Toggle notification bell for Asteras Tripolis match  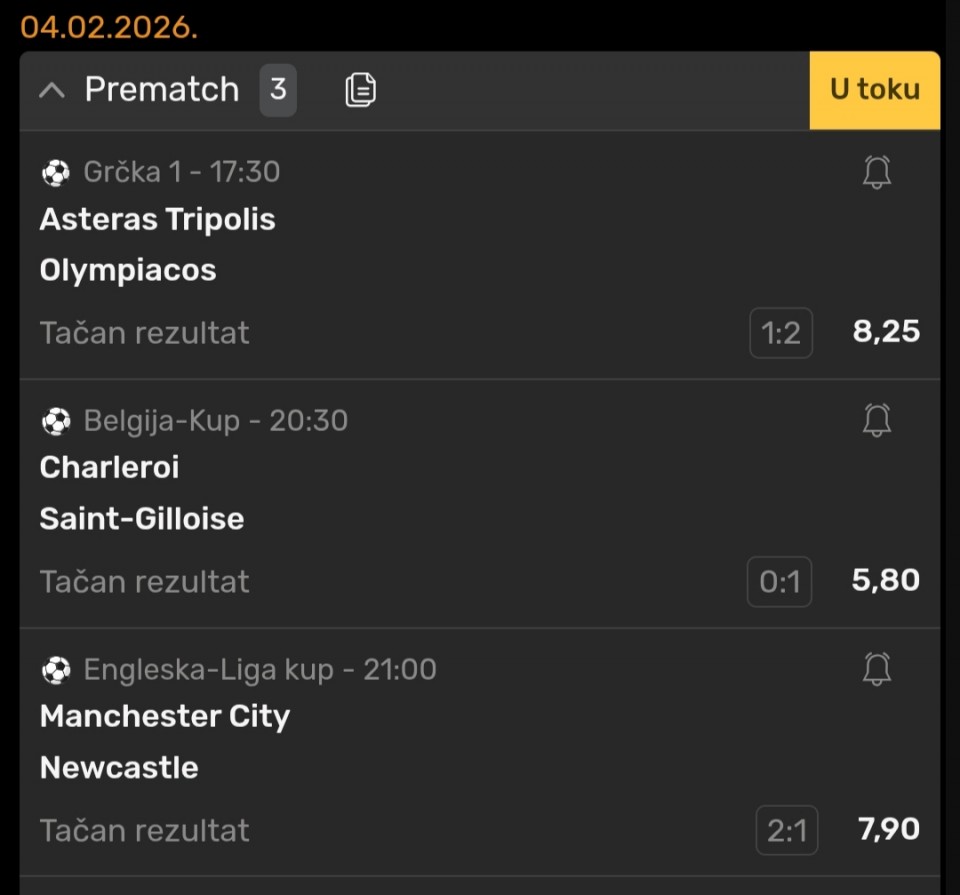[x=877, y=173]
